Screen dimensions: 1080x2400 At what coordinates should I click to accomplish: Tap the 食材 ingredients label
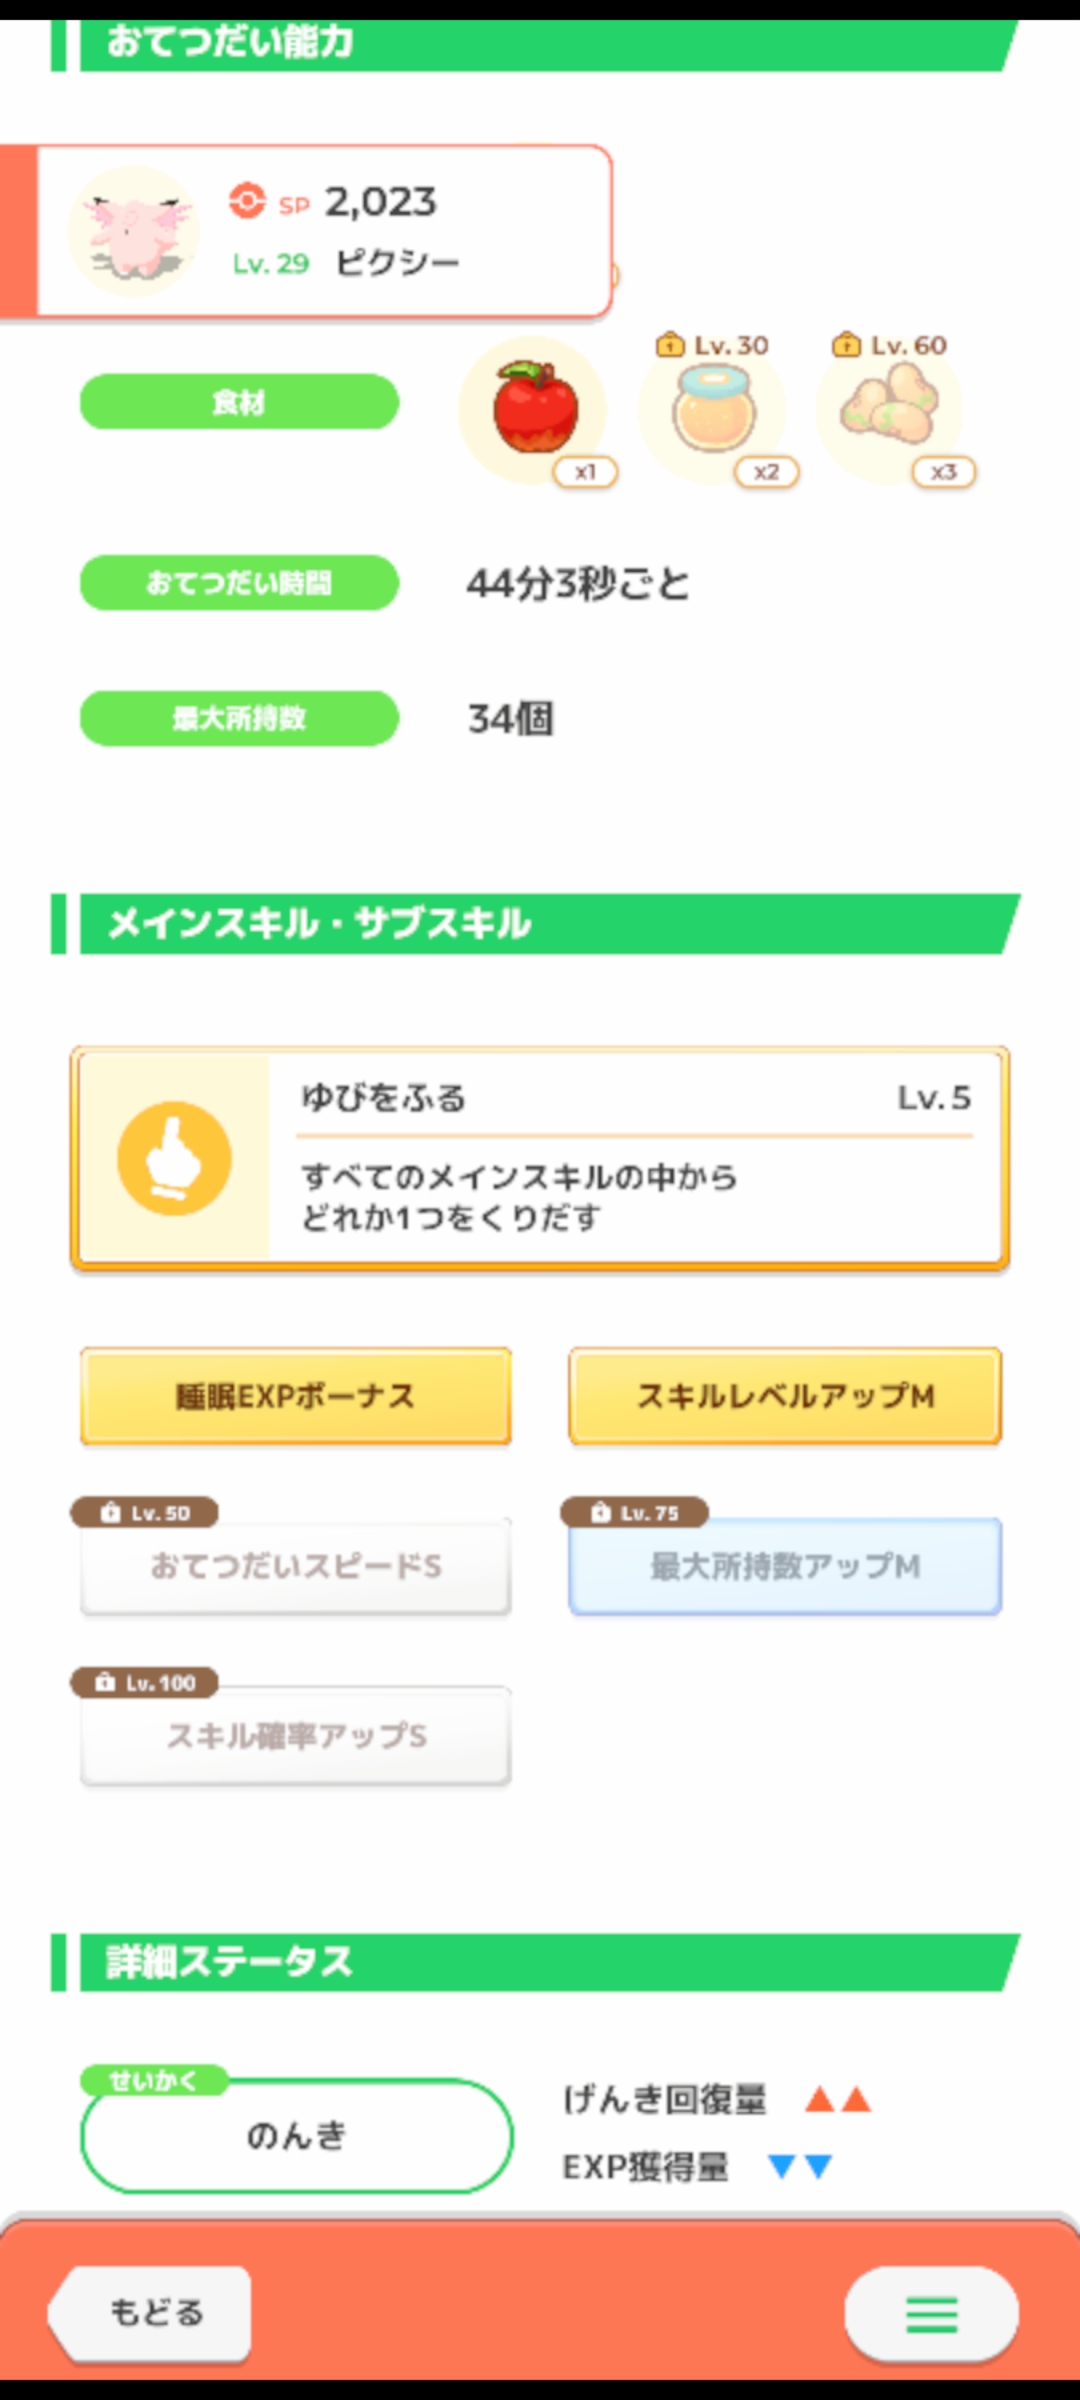coord(239,402)
